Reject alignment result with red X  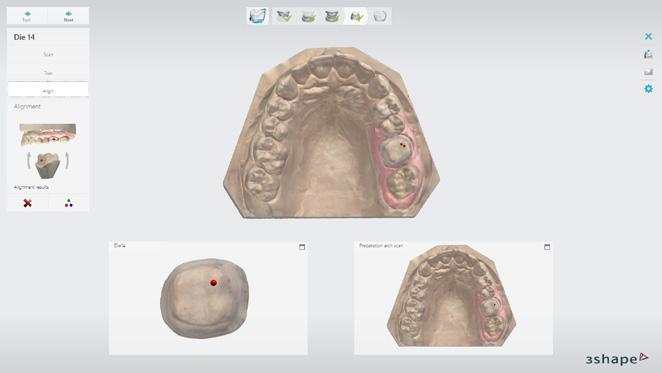click(x=27, y=203)
